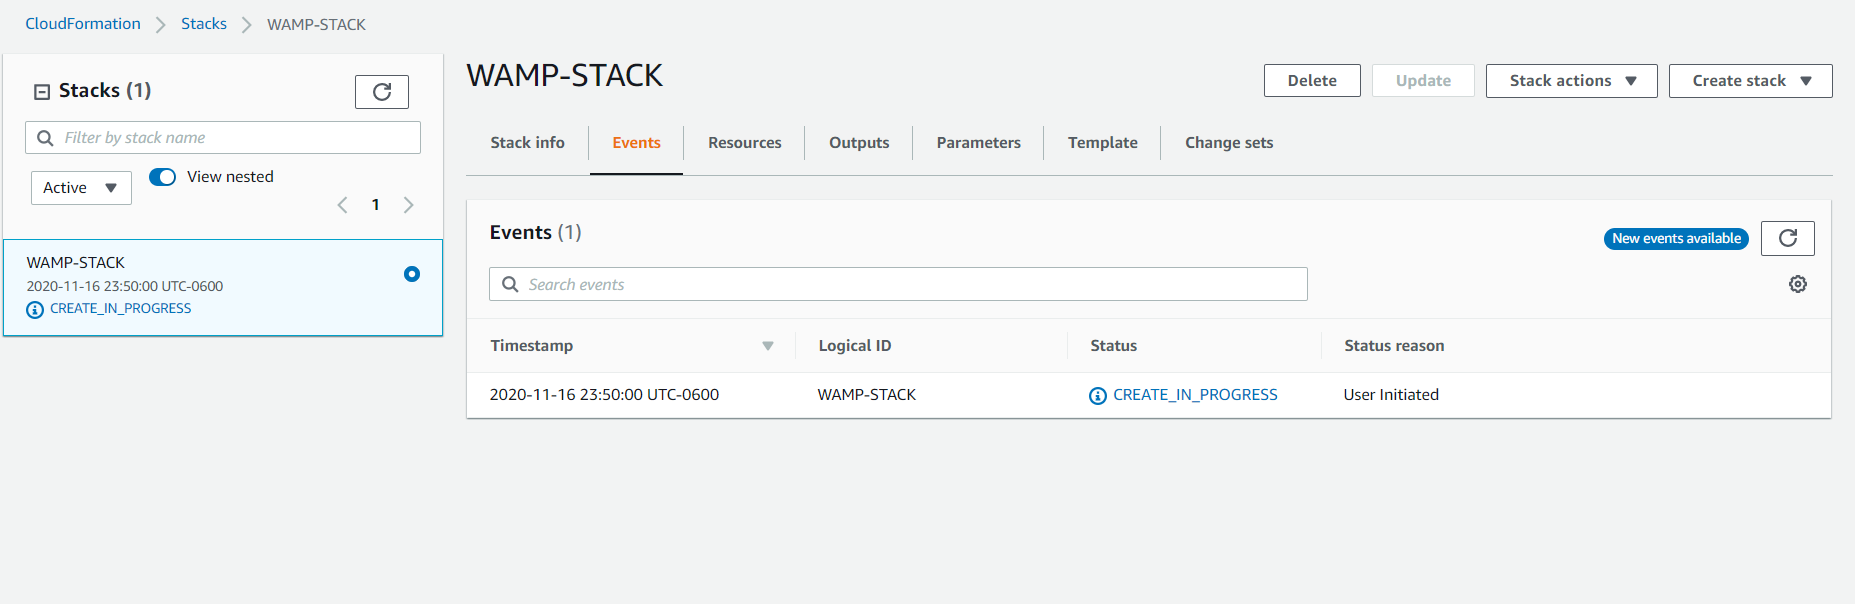This screenshot has width=1855, height=604.
Task: Click CREATE_IN_PROGRESS status in sidebar
Action: pos(120,309)
